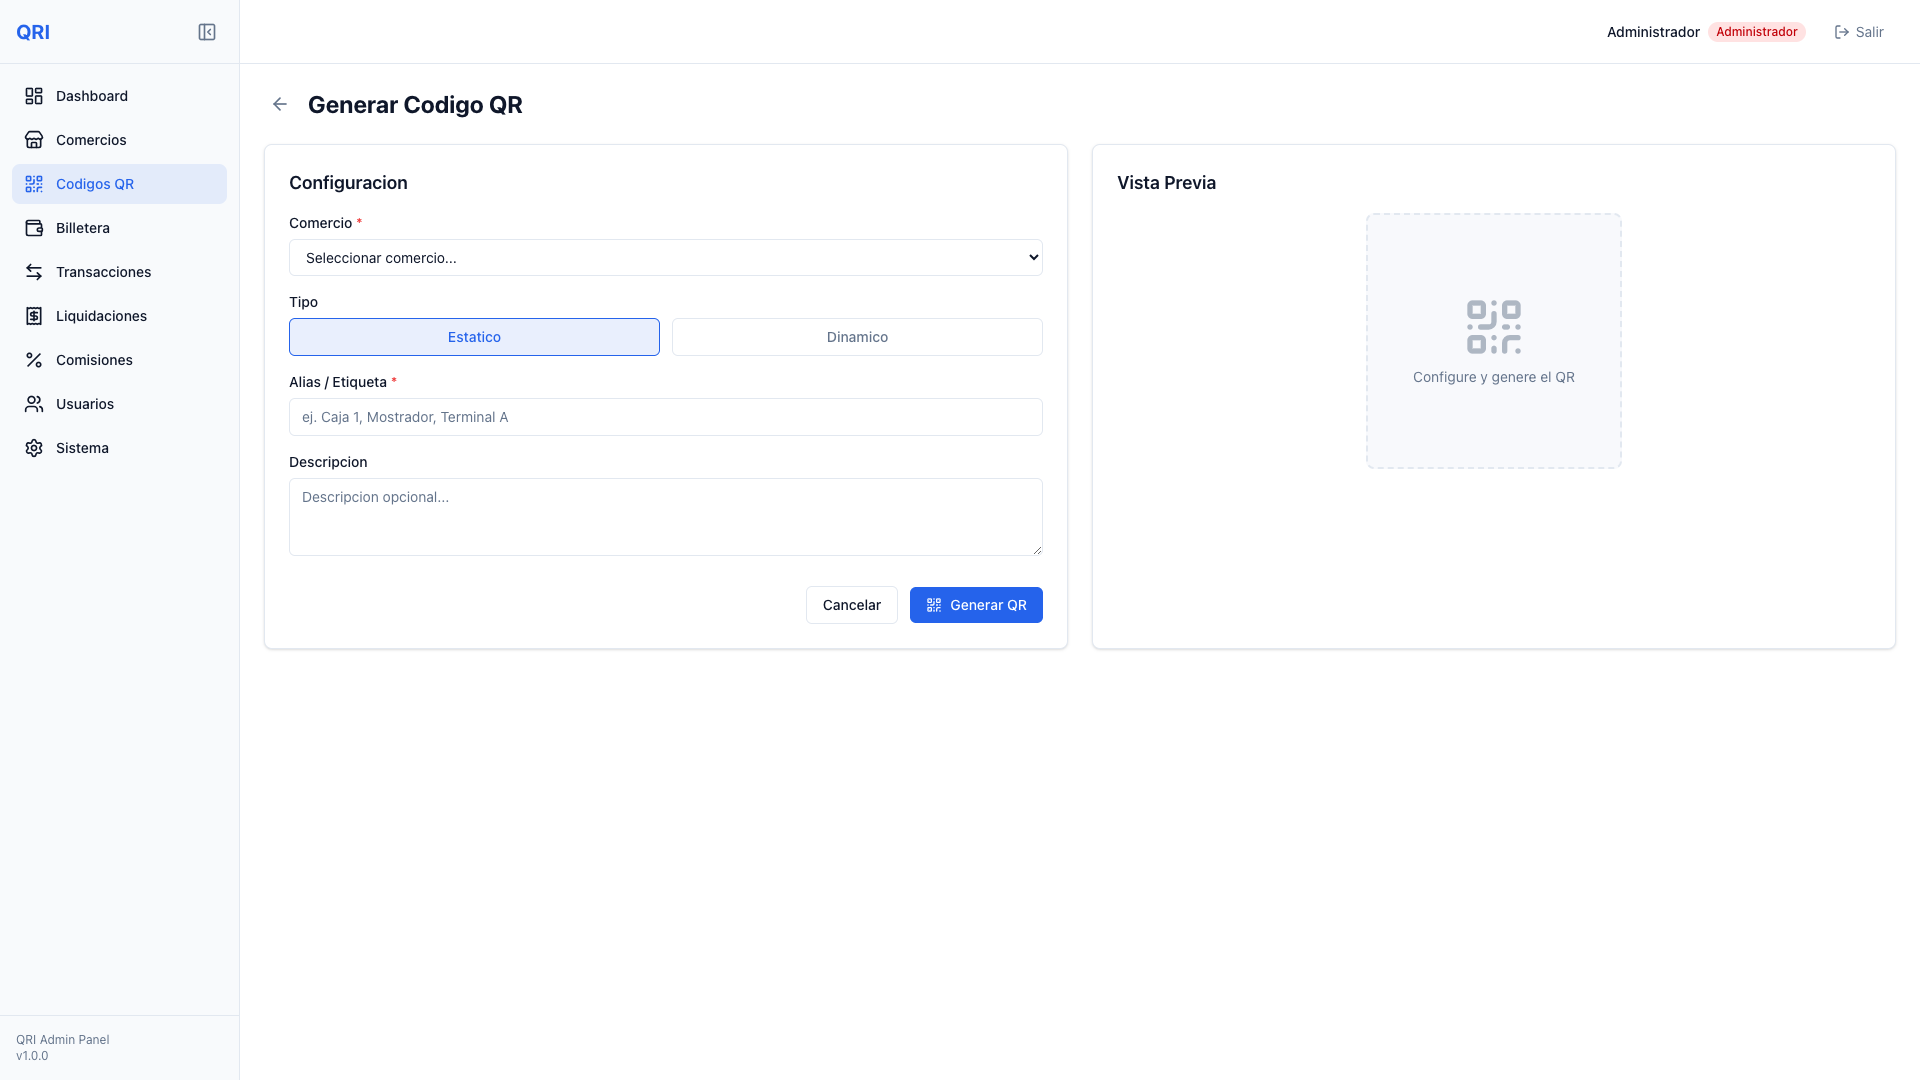
Task: Click the 'Generar Codigo QR' page title
Action: tap(415, 105)
